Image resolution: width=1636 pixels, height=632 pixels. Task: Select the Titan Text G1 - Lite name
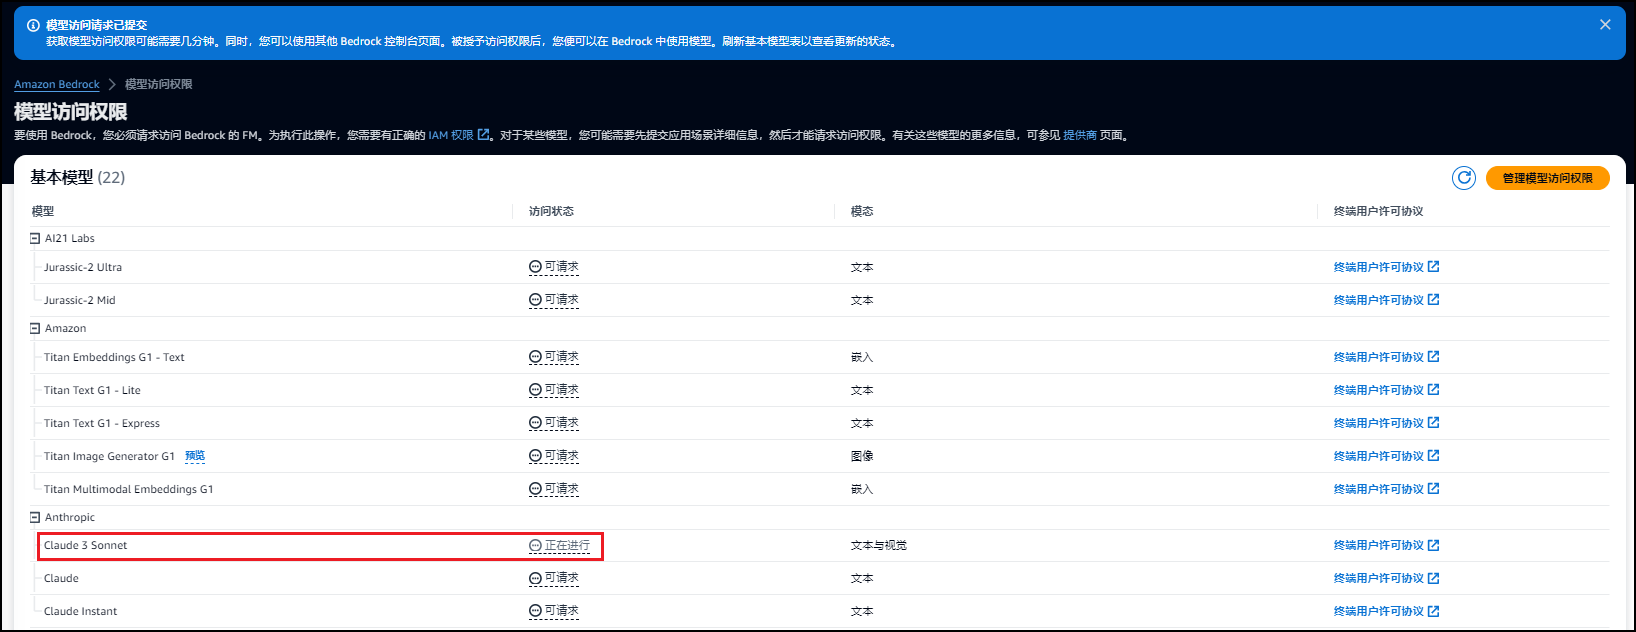pos(92,390)
